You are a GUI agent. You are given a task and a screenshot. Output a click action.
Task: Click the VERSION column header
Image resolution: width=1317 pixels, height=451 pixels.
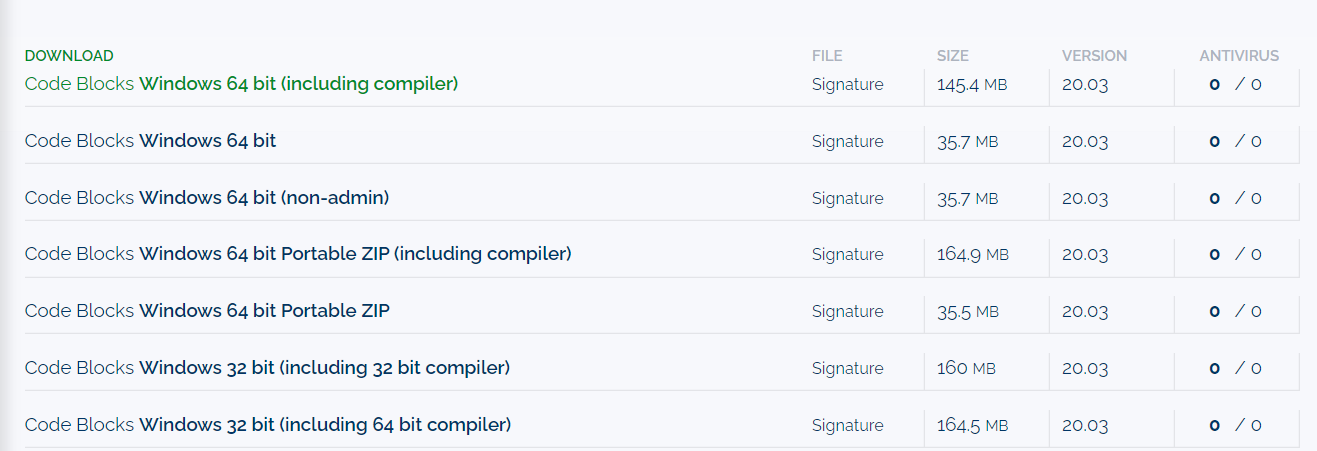tap(1094, 56)
